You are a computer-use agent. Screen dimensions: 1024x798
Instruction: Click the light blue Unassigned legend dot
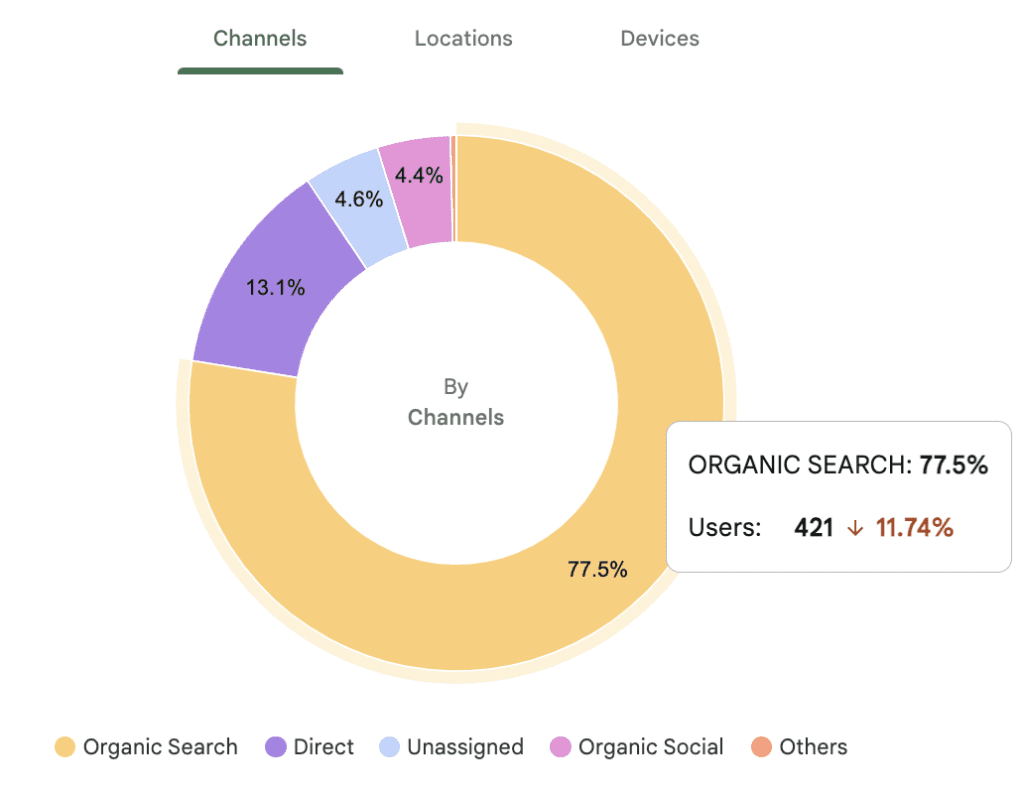click(x=389, y=747)
